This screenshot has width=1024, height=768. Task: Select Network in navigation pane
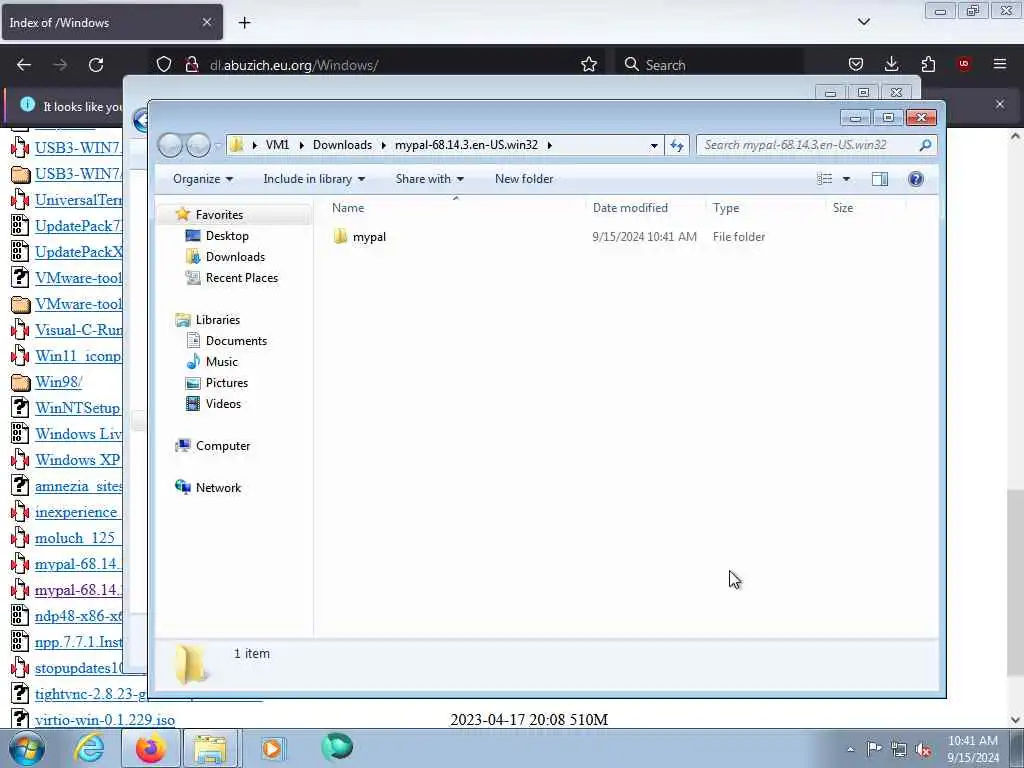(x=218, y=488)
